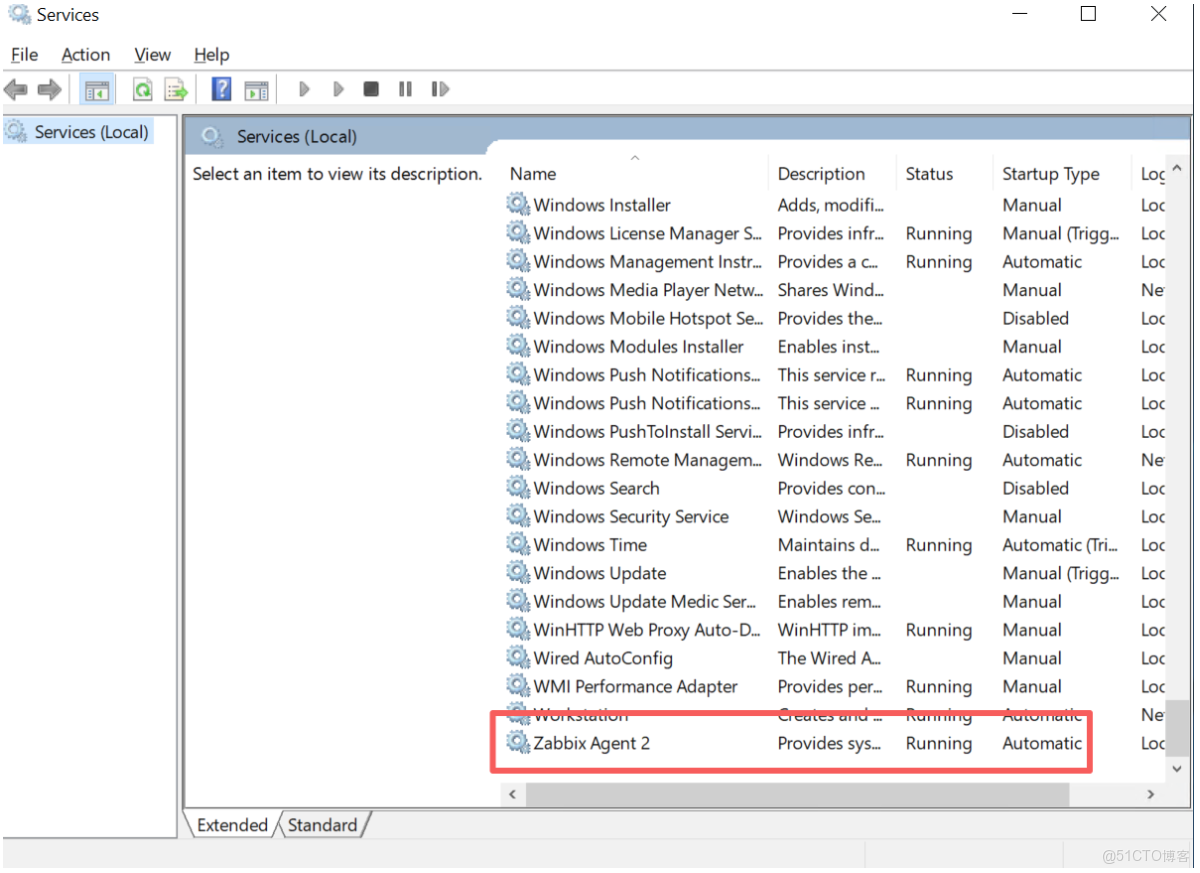Open Help via blue question mark icon
The width and height of the screenshot is (1200, 873).
click(221, 89)
